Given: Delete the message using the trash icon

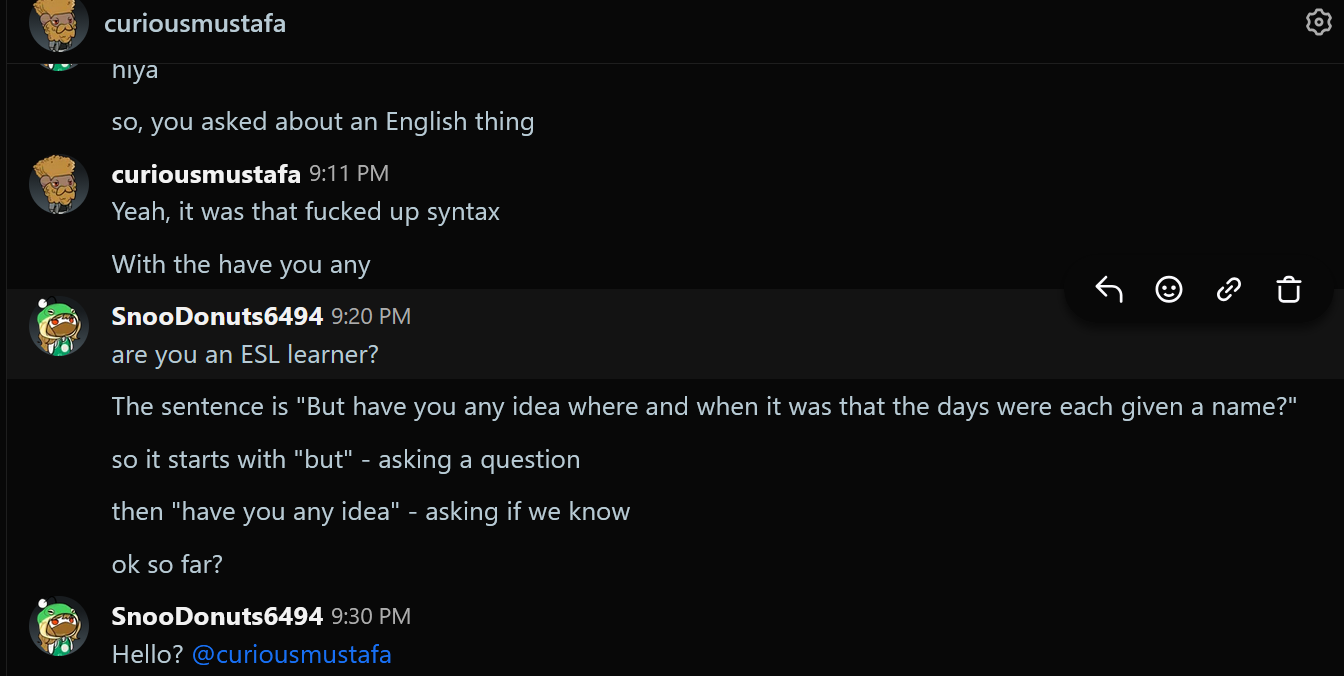Looking at the screenshot, I should point(1289,289).
